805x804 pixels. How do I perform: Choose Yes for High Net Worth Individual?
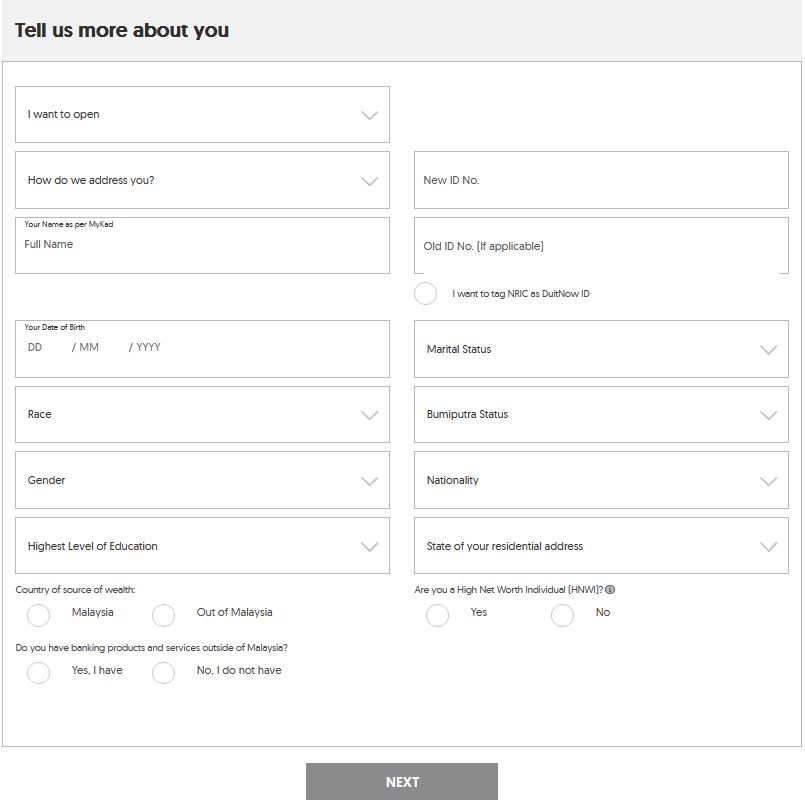coord(438,615)
